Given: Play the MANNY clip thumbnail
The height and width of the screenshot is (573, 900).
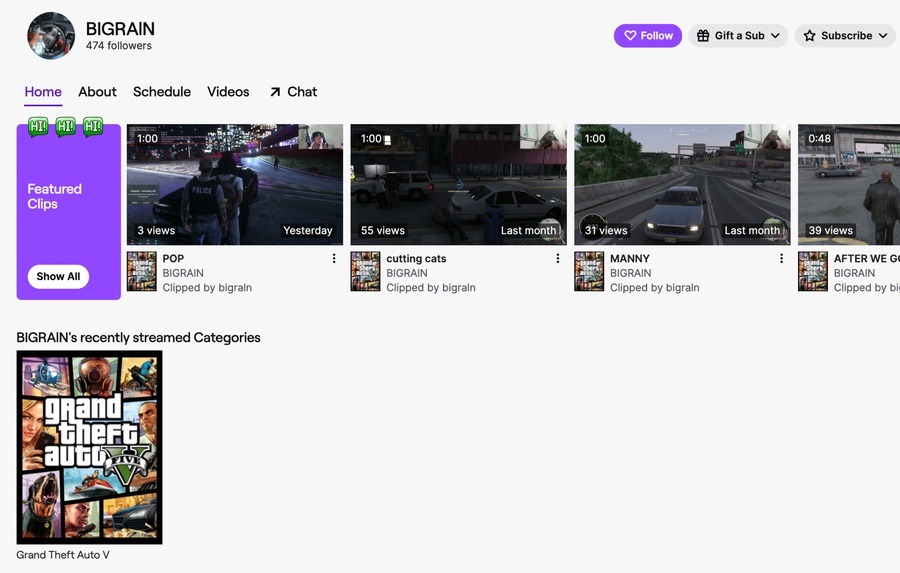Looking at the screenshot, I should tap(682, 184).
